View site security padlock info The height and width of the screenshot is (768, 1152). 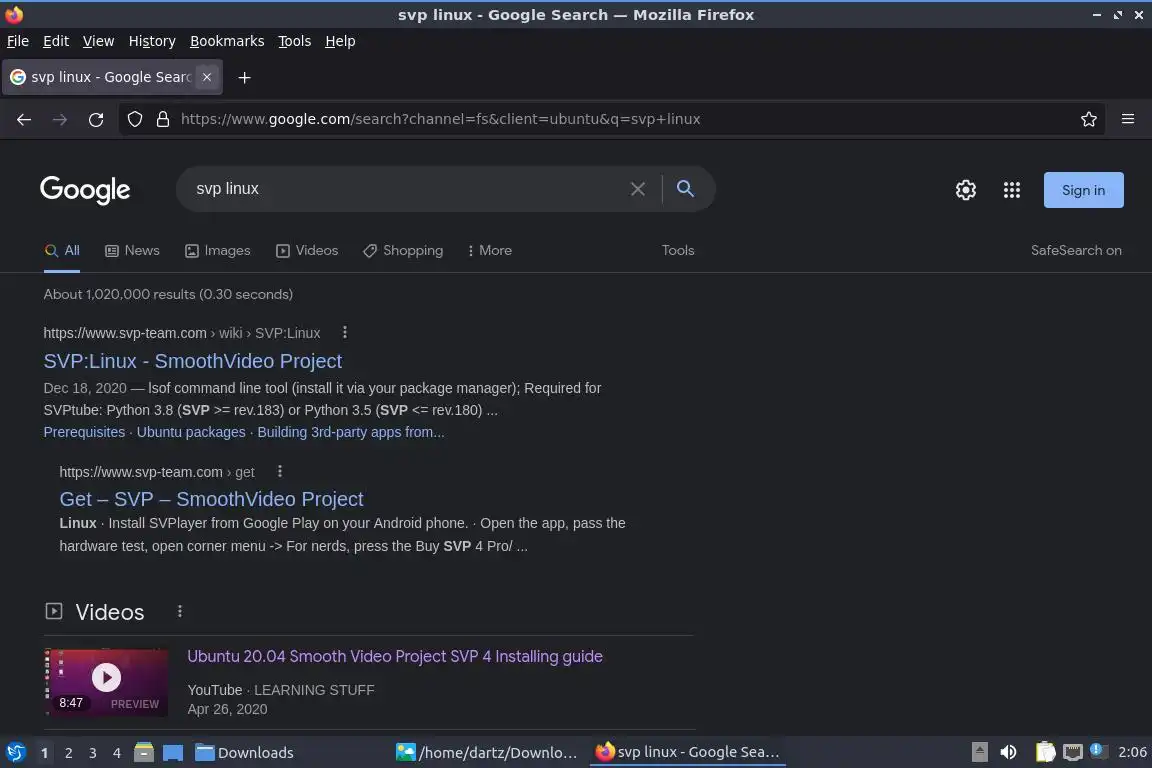tap(163, 119)
